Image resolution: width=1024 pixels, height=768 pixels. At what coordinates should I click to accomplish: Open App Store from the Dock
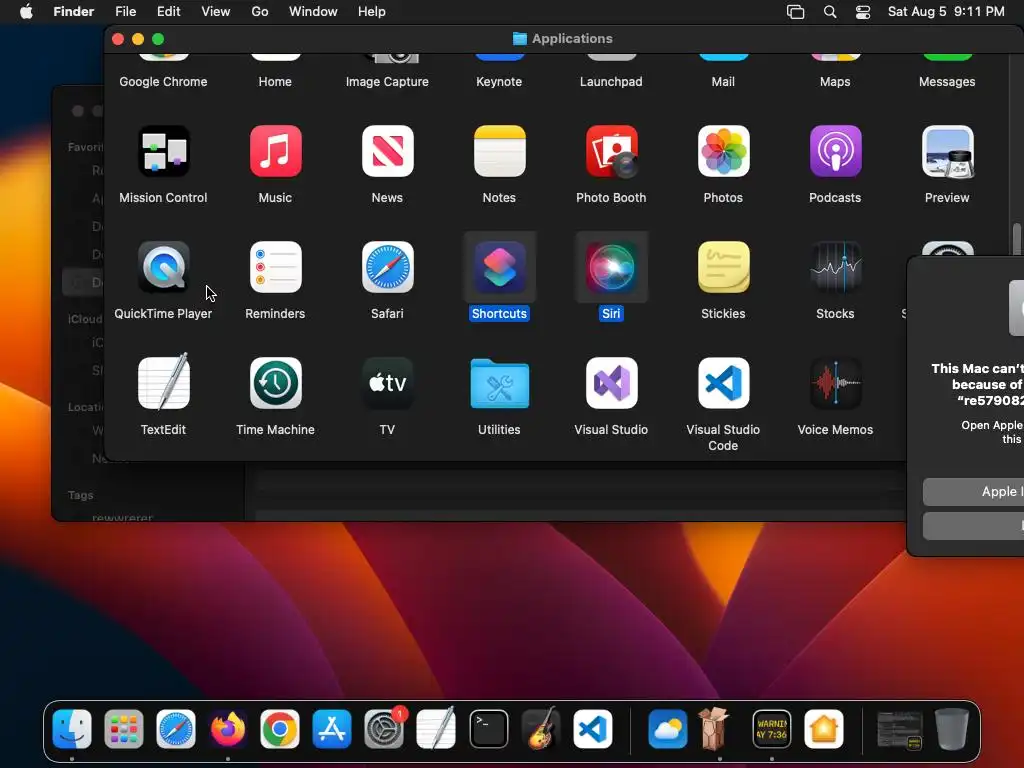tap(332, 729)
